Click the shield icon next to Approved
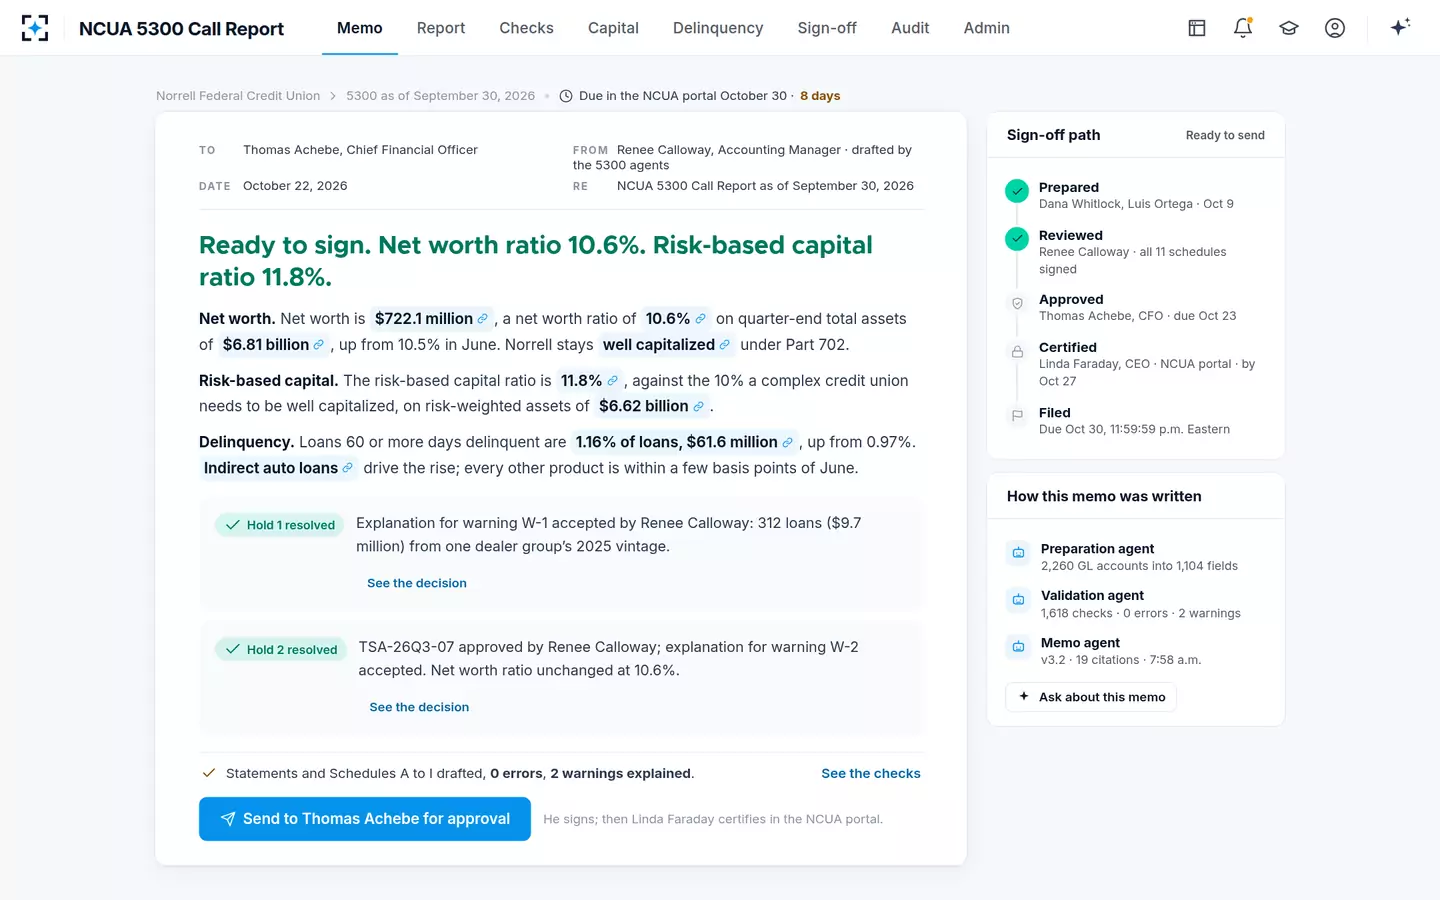Image resolution: width=1440 pixels, height=900 pixels. [x=1017, y=303]
